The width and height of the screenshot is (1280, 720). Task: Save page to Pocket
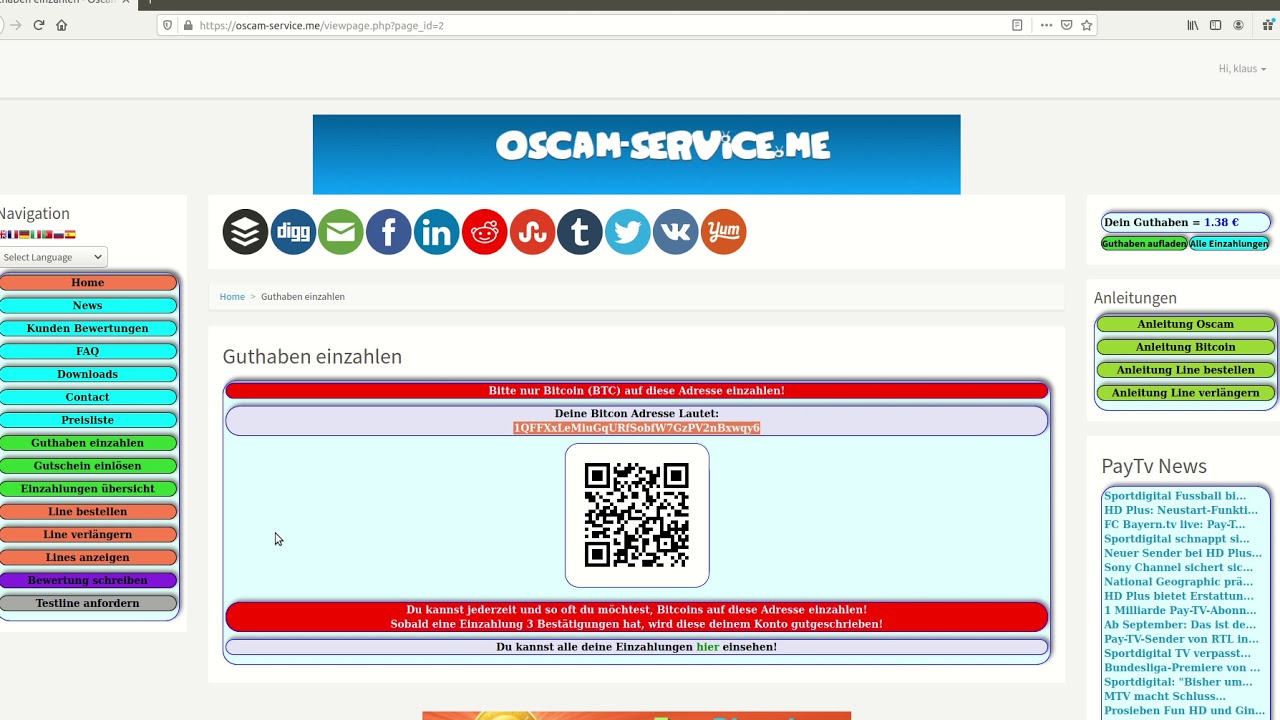click(1066, 25)
